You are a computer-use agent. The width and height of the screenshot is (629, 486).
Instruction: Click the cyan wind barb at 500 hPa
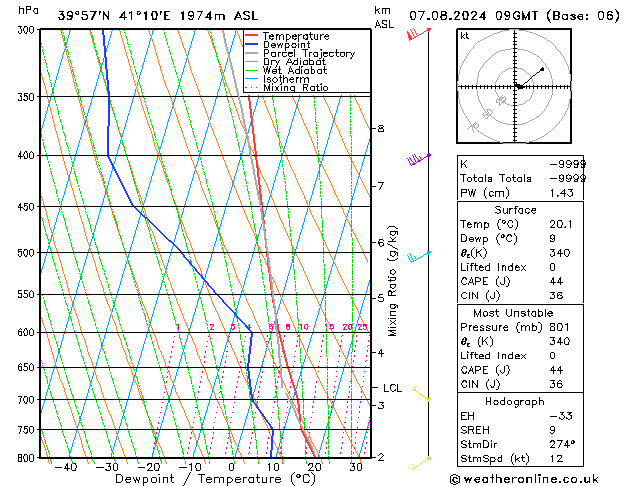coord(419,257)
